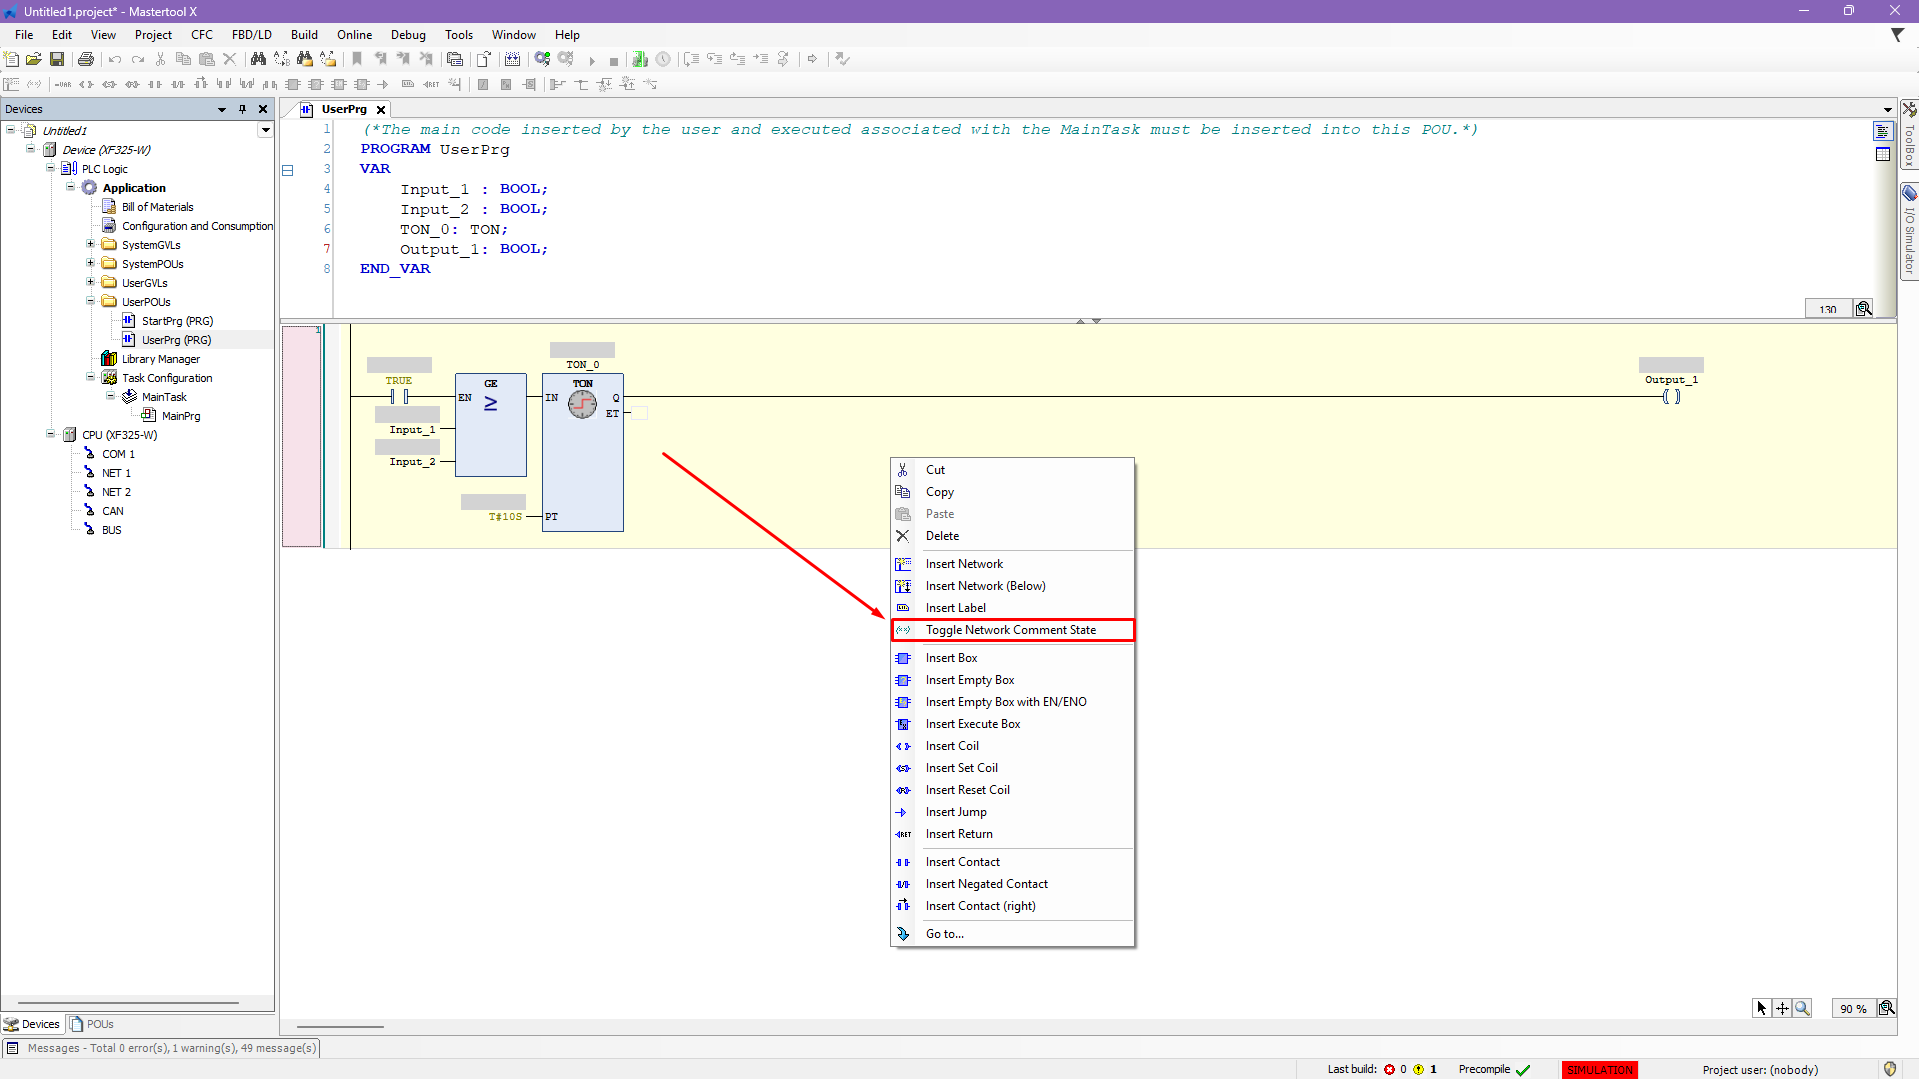The width and height of the screenshot is (1919, 1079).
Task: Open Find using the binoculars icon
Action: (258, 59)
